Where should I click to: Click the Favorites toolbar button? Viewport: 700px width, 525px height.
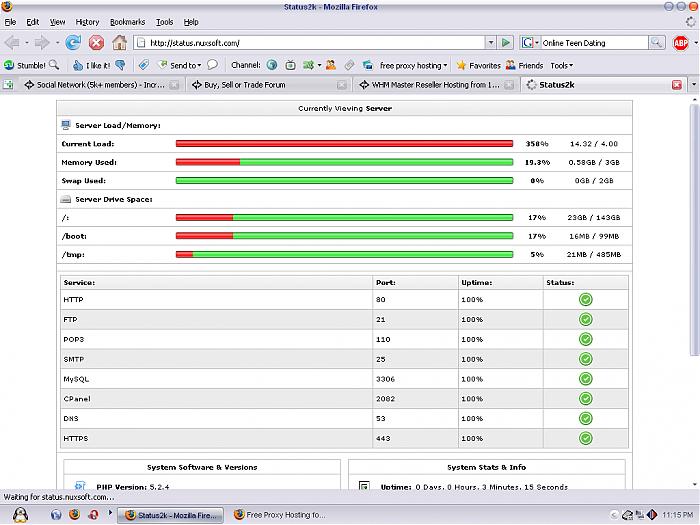(478, 65)
